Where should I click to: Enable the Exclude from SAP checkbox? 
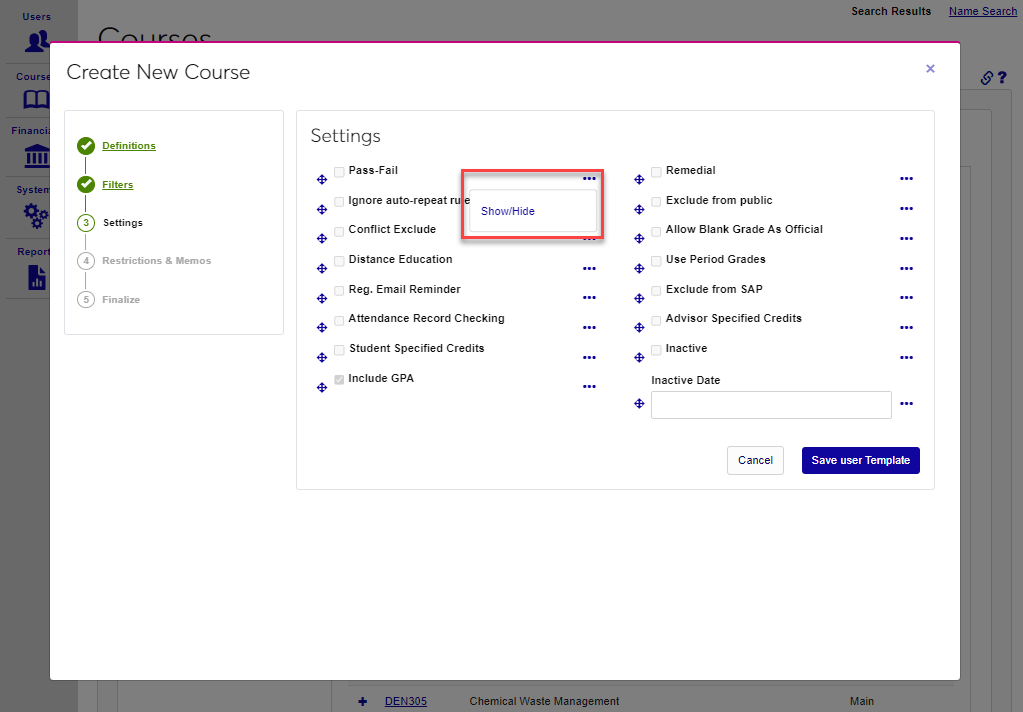coord(656,291)
